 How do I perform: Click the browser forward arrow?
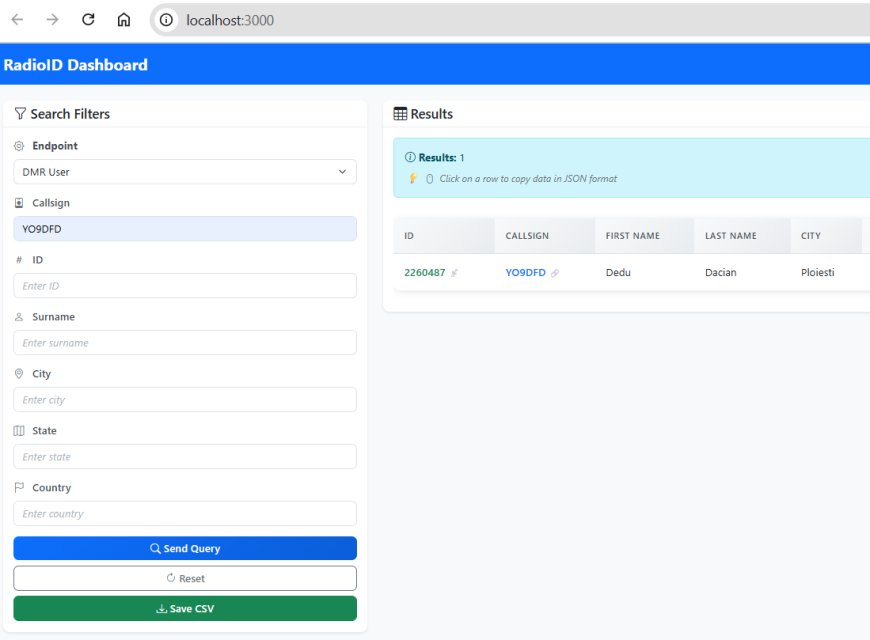53,20
